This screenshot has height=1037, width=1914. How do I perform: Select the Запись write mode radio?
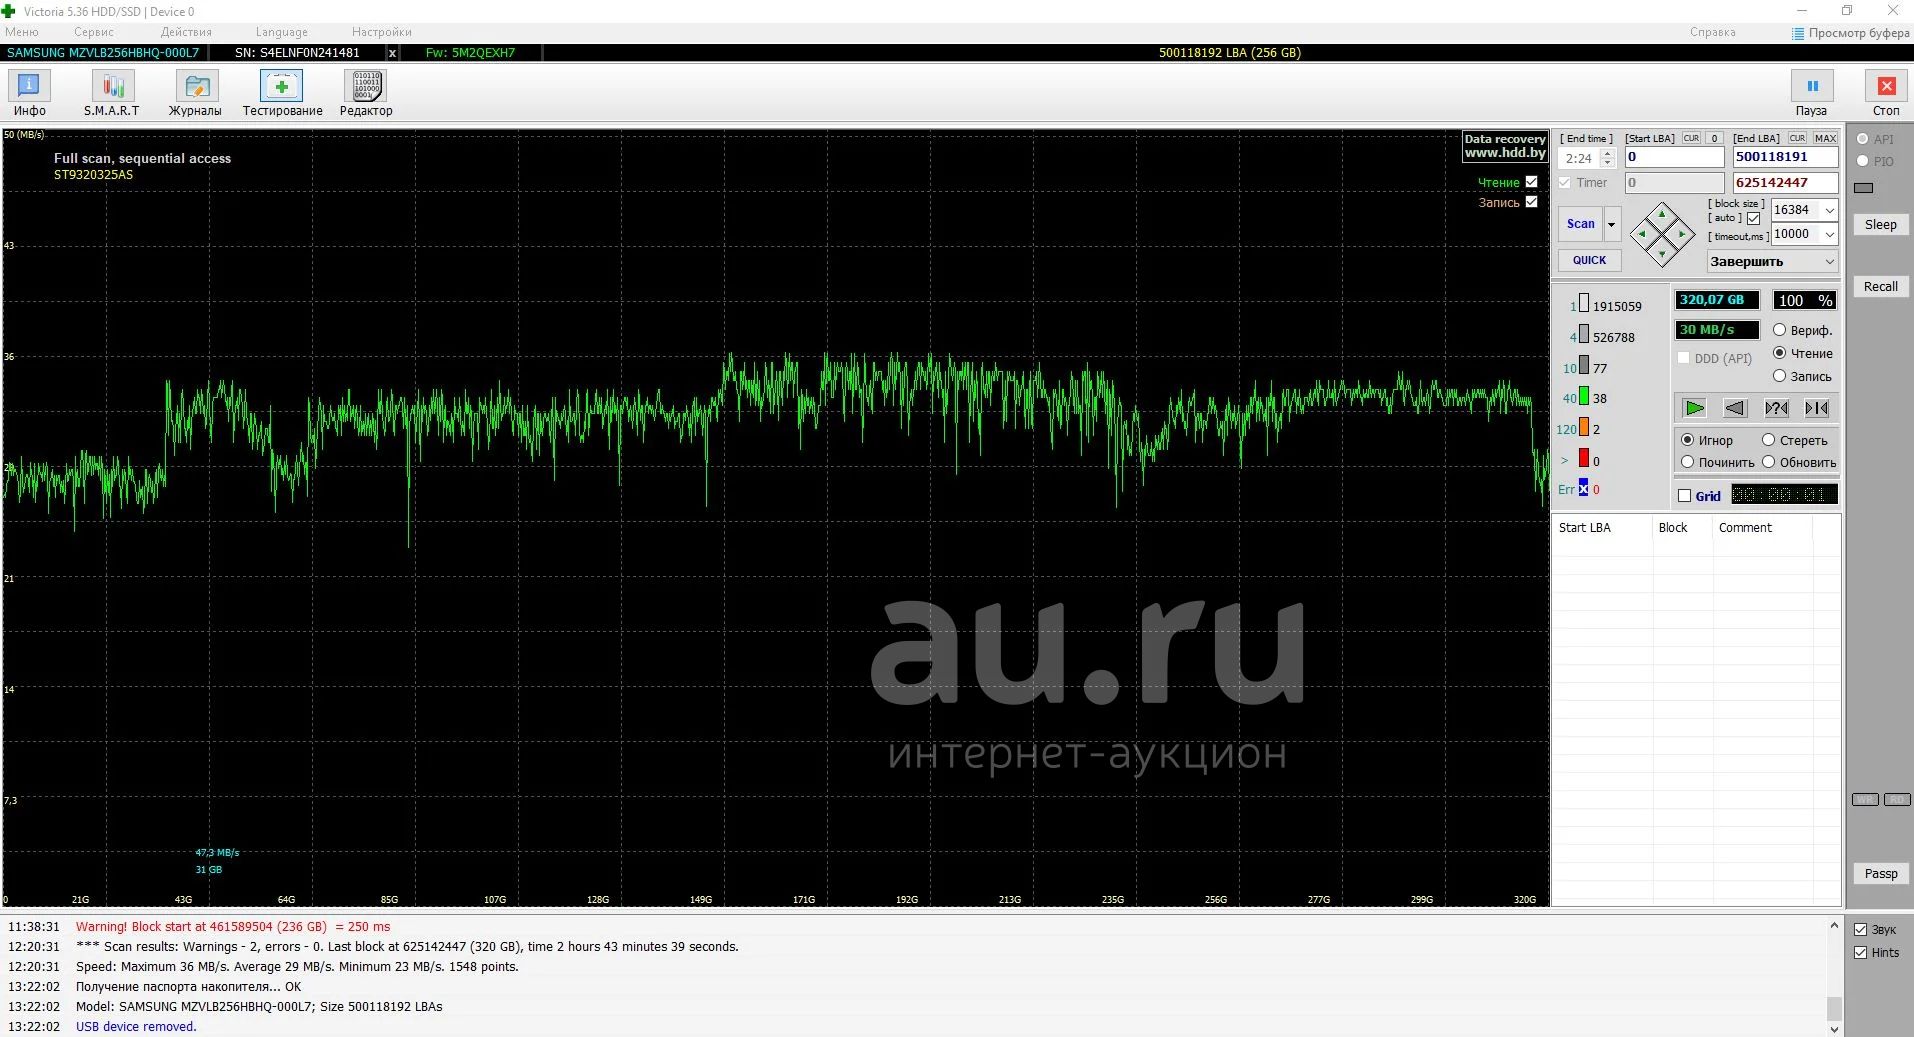[x=1780, y=376]
